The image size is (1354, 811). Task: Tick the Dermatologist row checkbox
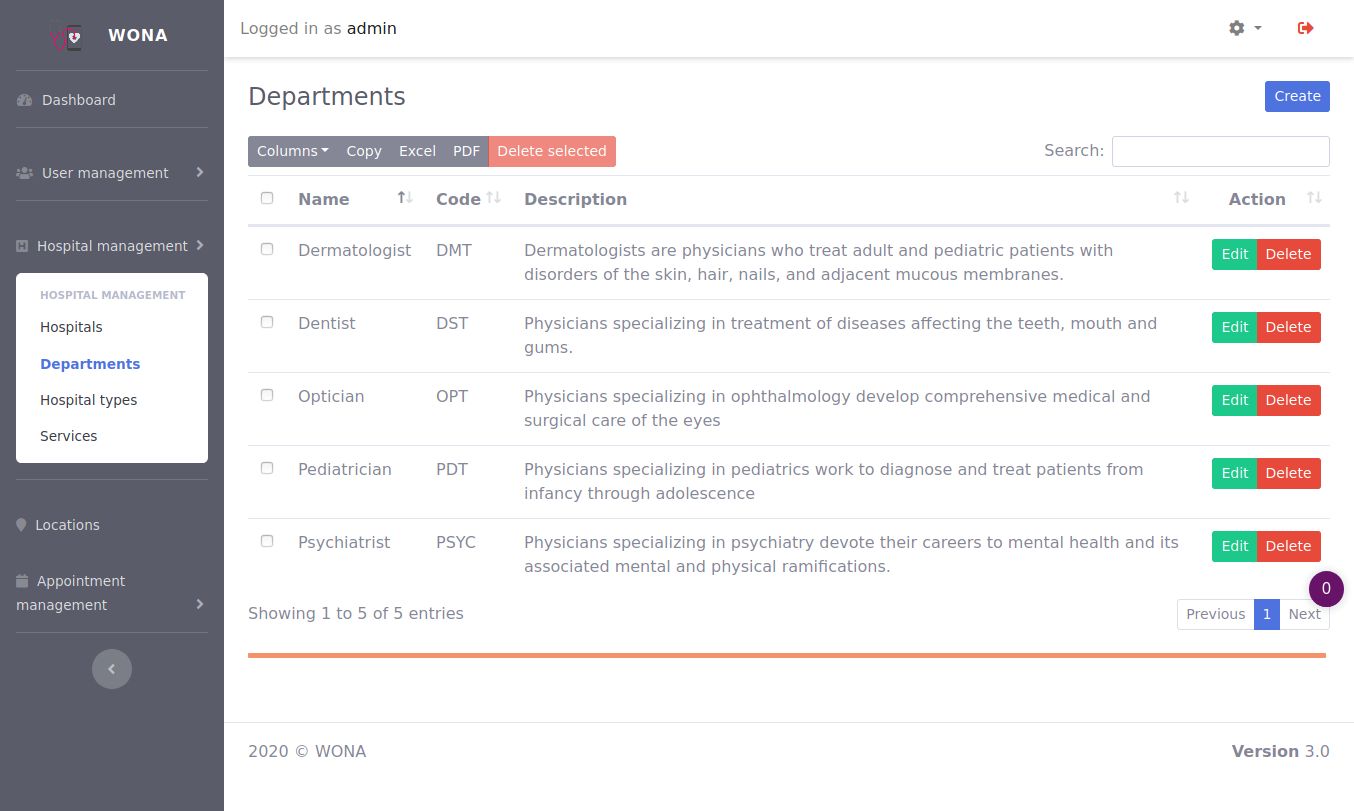[x=267, y=249]
